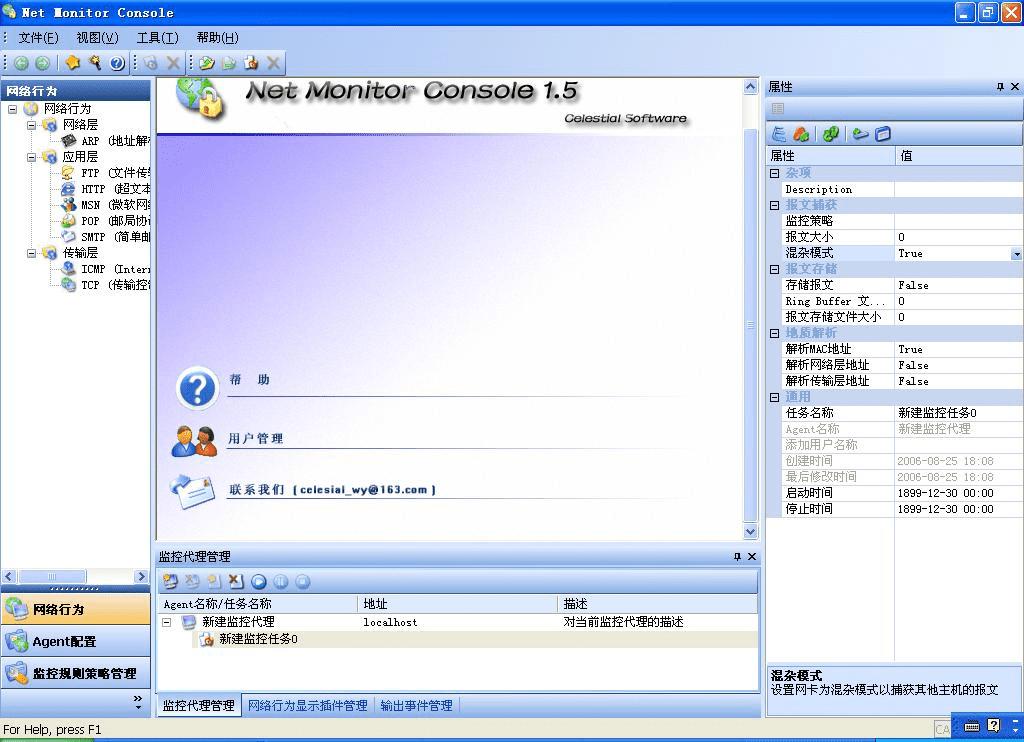Click the help icon in the language bar

coord(993,725)
